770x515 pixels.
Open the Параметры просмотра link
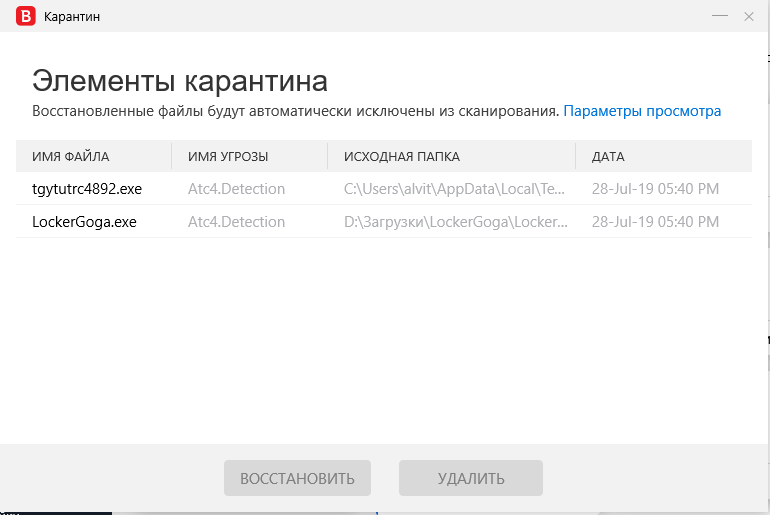click(x=642, y=111)
